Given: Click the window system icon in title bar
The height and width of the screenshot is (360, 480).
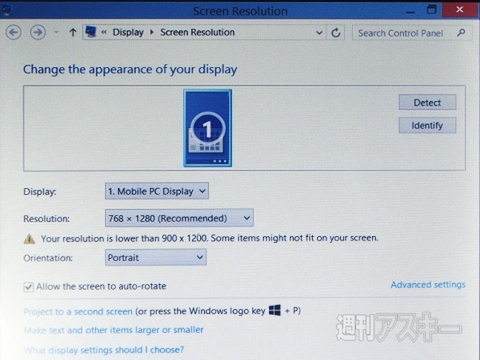Looking at the screenshot, I should [x=7, y=10].
